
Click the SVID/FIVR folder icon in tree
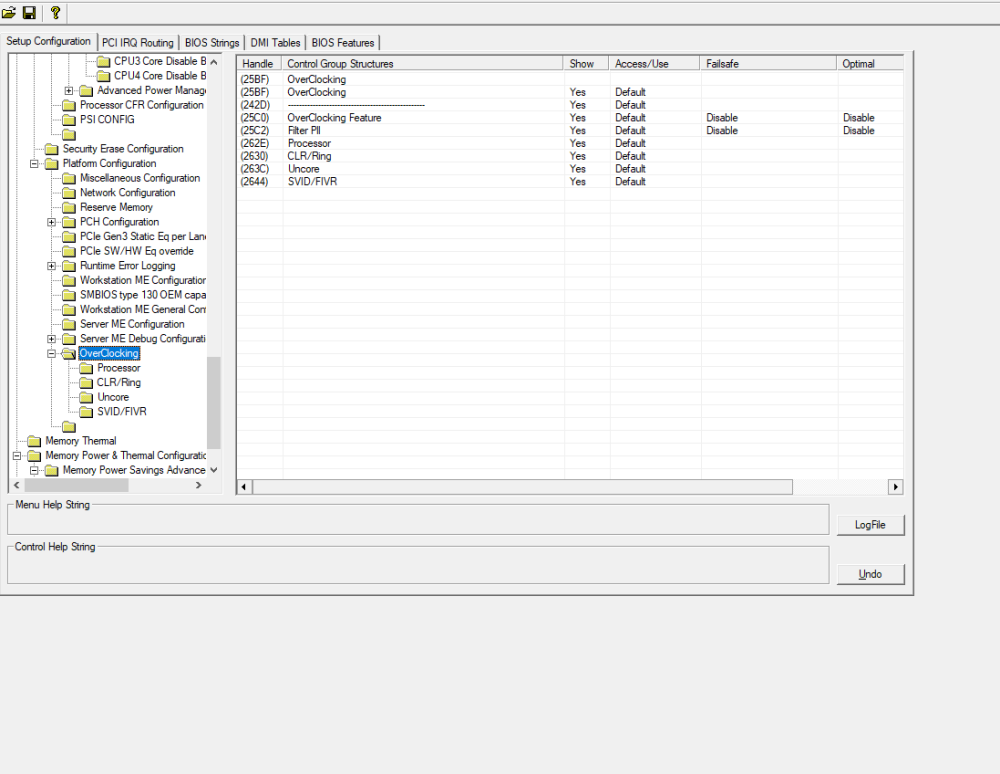[x=86, y=413]
